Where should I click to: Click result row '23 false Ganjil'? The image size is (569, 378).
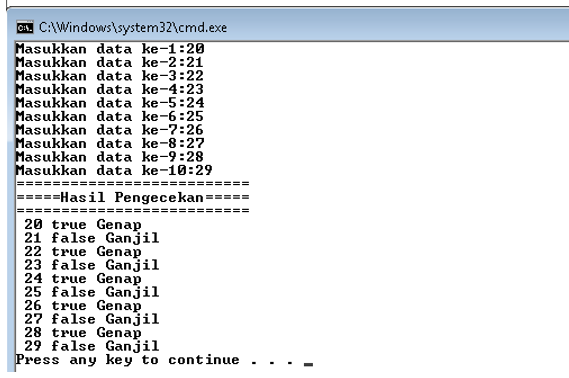[x=92, y=265]
